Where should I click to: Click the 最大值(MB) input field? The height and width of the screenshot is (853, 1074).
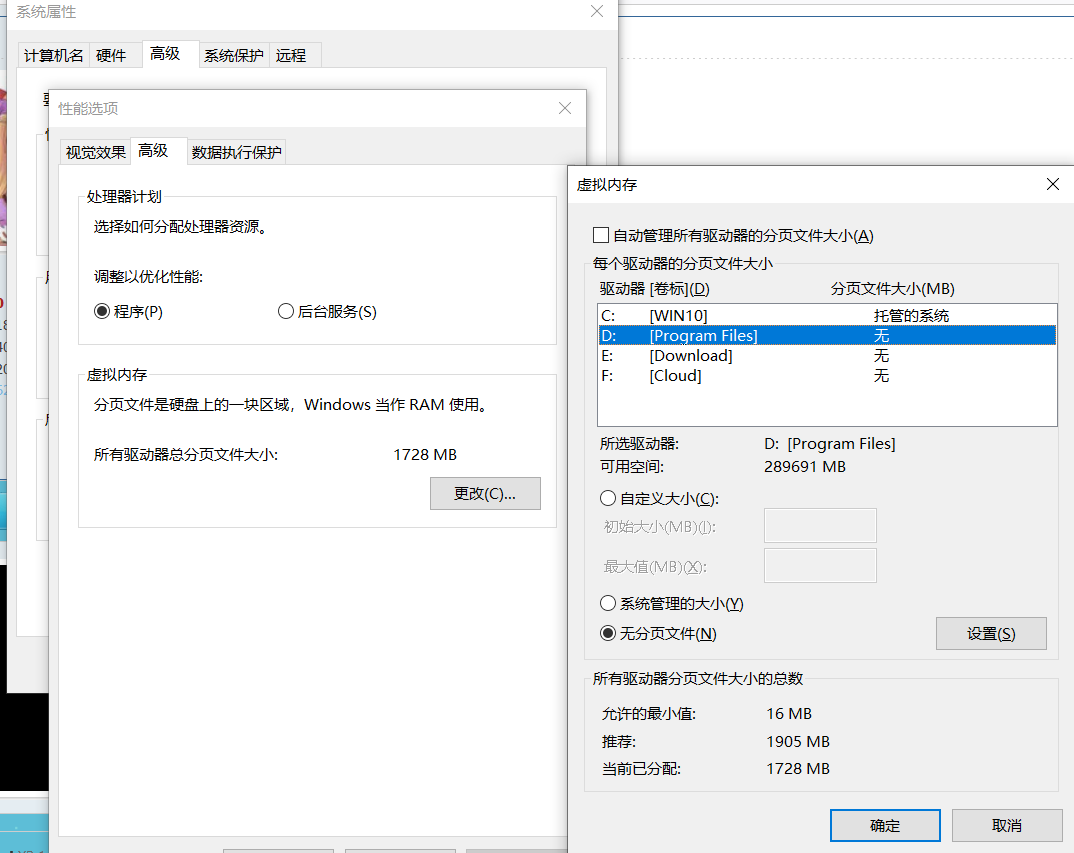pyautogui.click(x=820, y=565)
